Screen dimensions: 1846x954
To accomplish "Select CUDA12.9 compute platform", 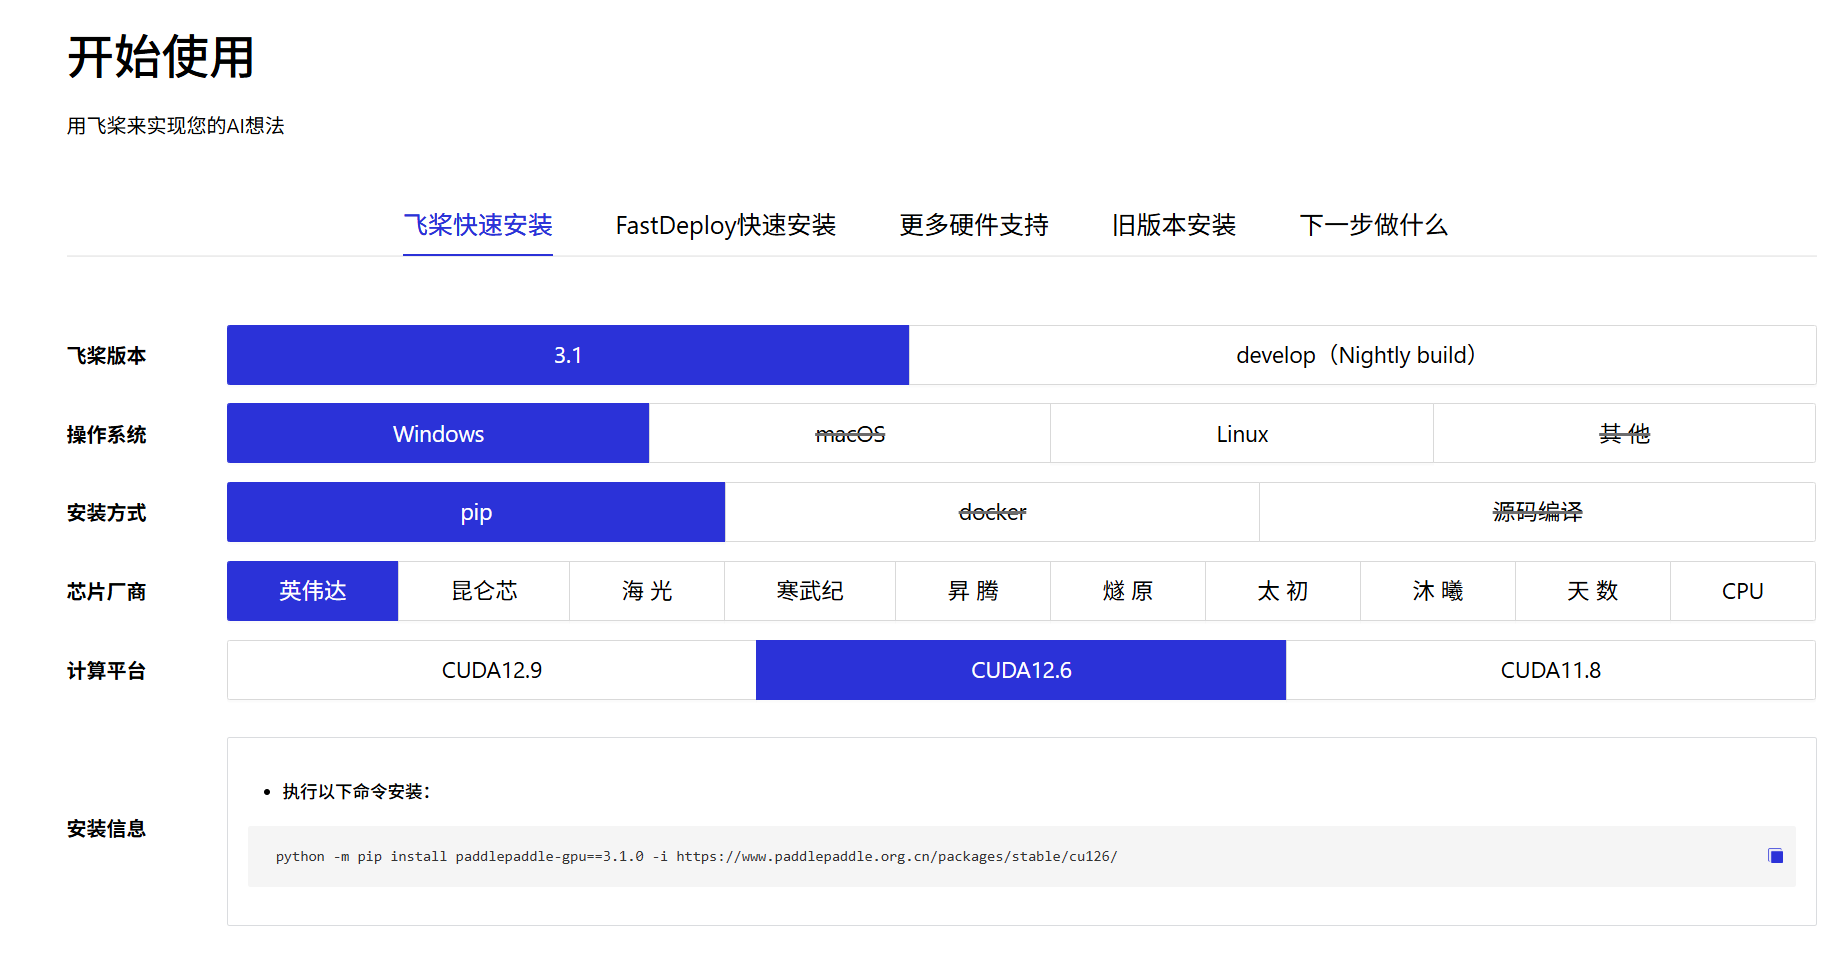I will click(x=491, y=670).
